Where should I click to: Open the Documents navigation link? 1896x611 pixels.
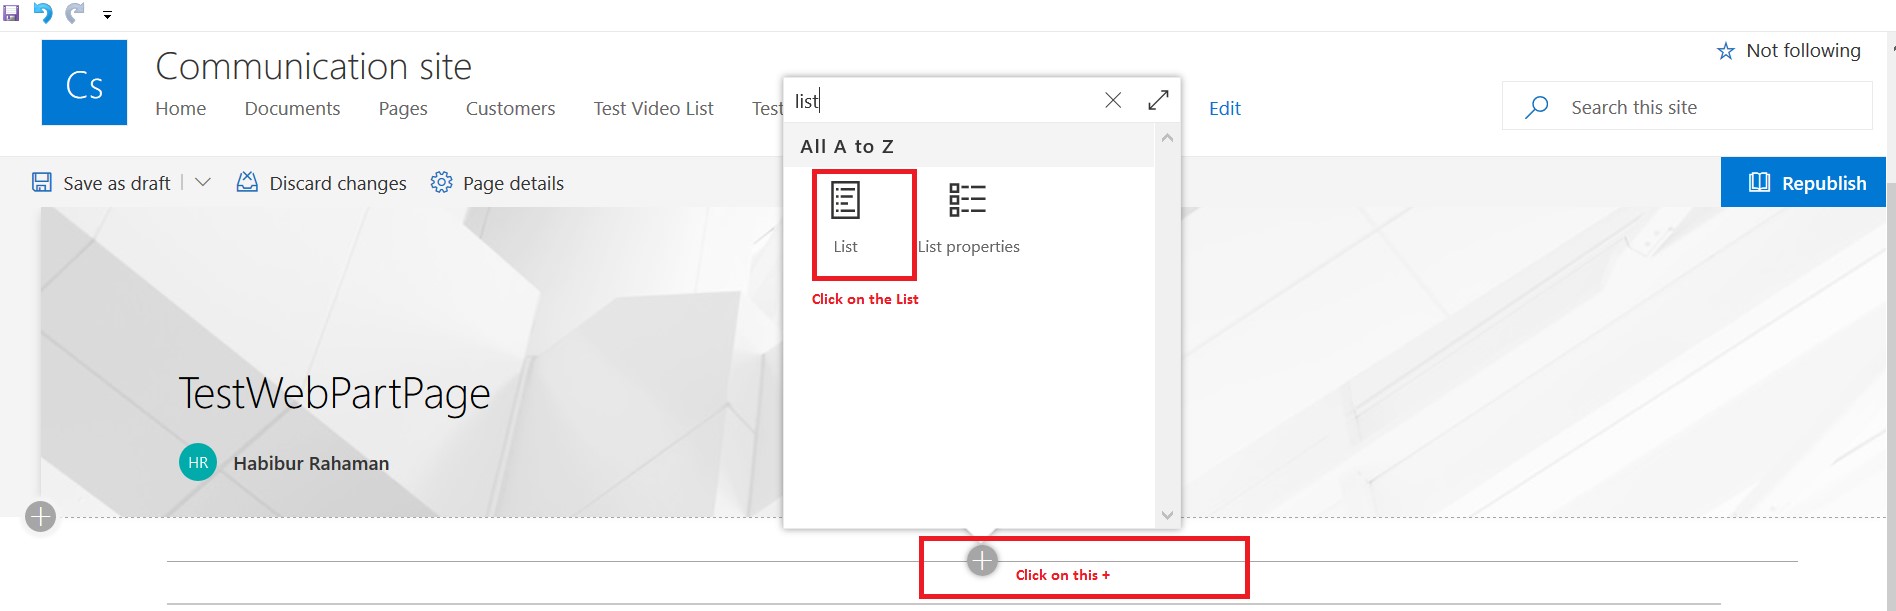[x=292, y=108]
